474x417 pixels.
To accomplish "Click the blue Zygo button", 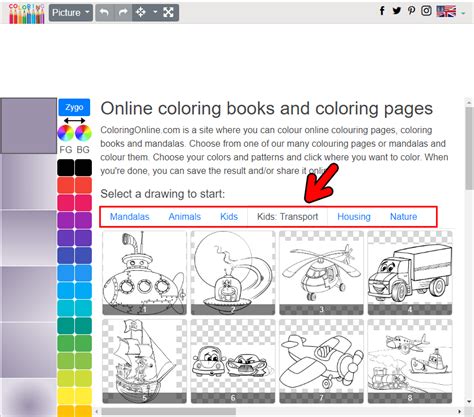I will [x=74, y=107].
